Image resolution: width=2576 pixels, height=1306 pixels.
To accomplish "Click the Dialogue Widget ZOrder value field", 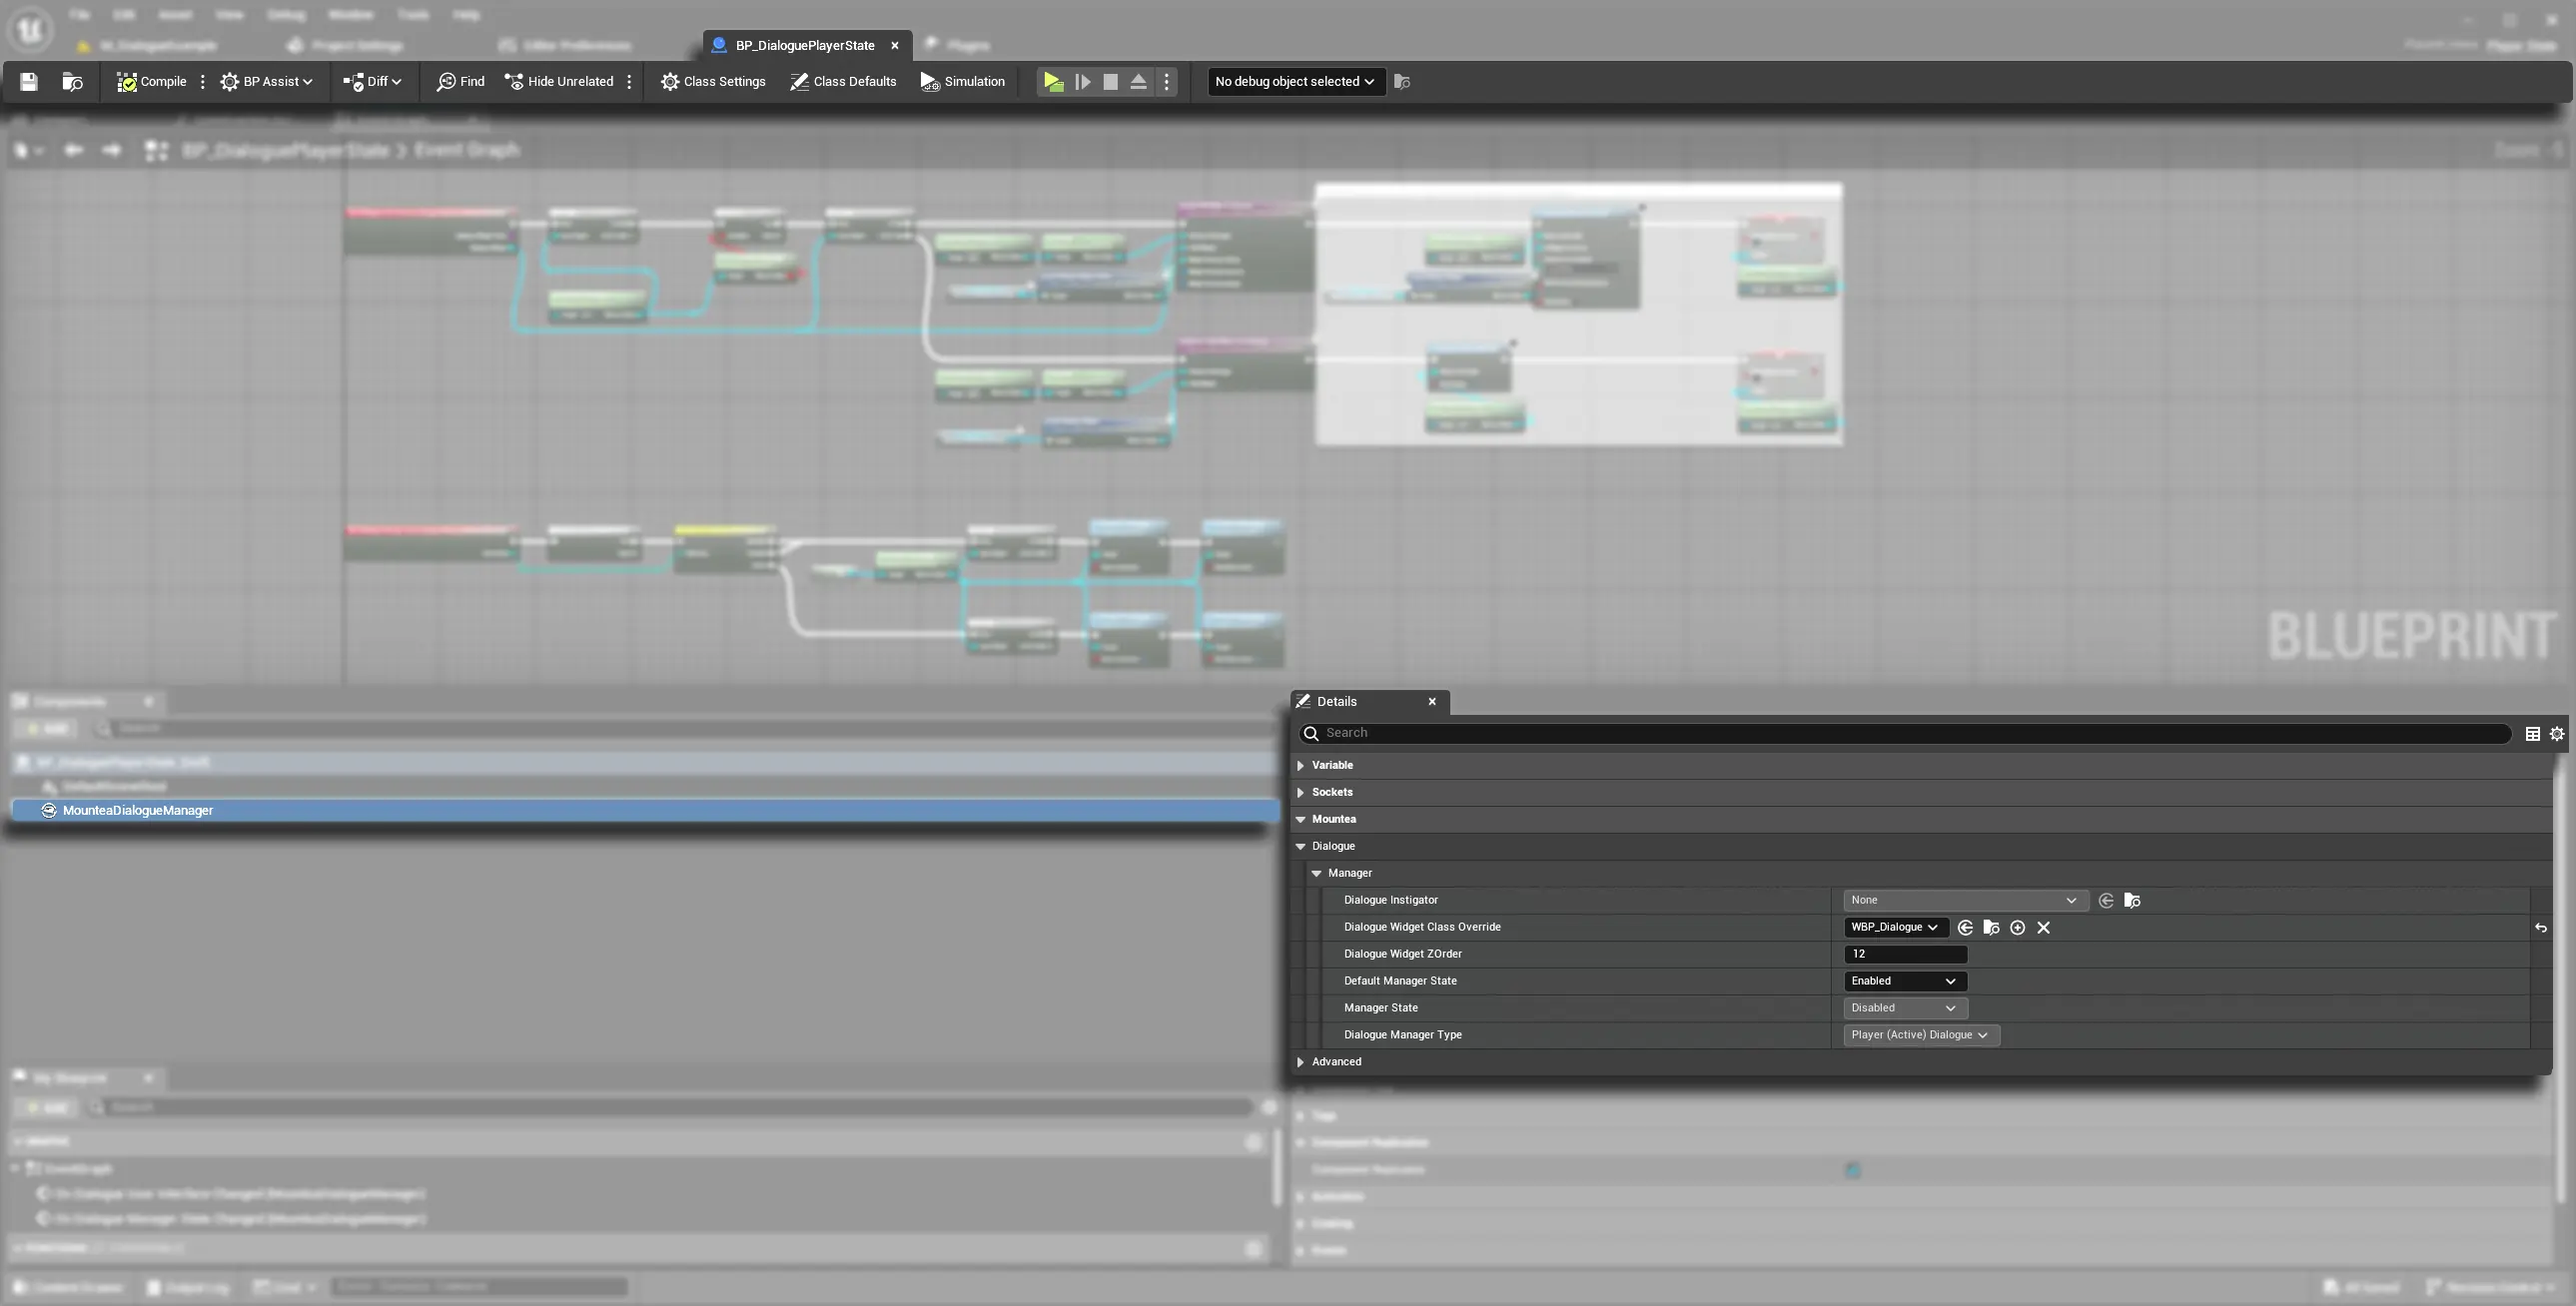I will click(1904, 954).
